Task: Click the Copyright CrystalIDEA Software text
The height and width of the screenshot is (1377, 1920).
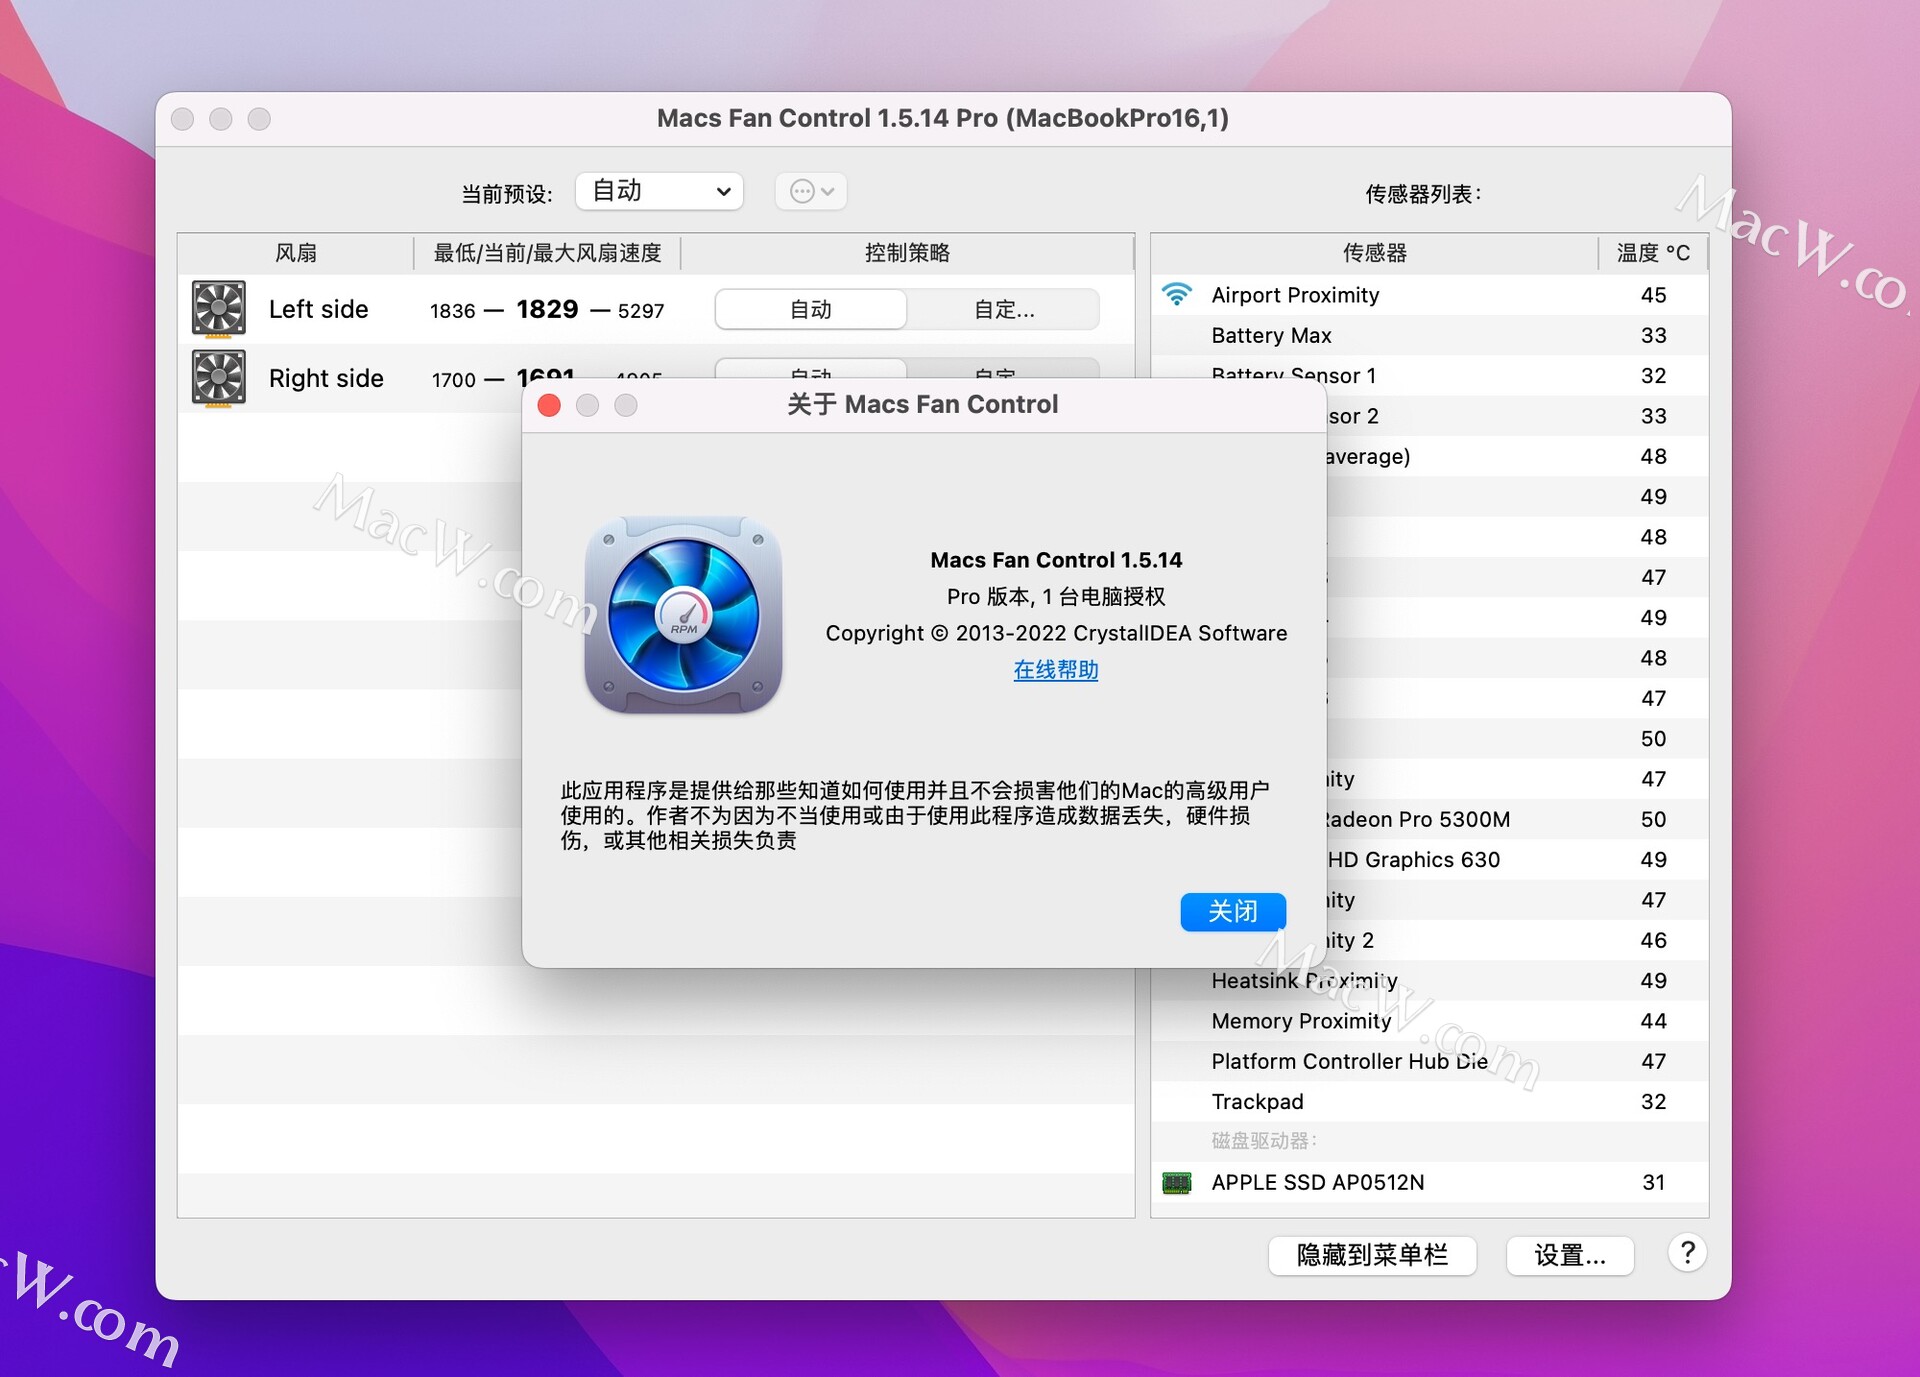Action: 1056,633
